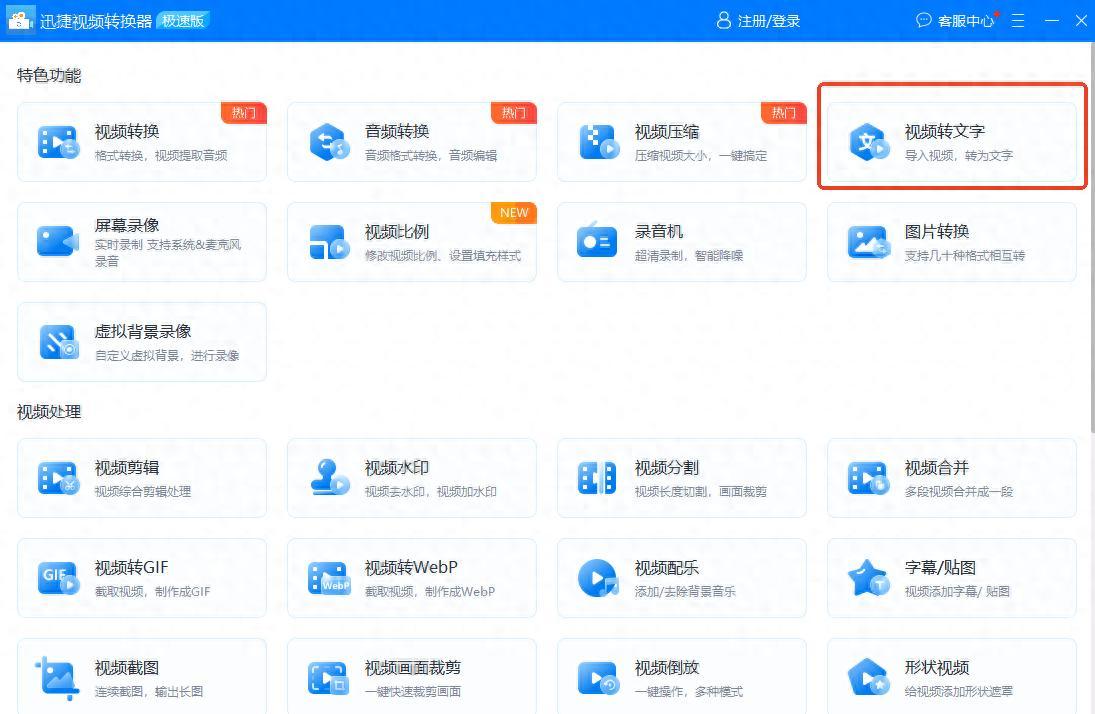Select the 音频转换 audio conversion icon
Screen dimensions: 1095x714
pos(328,142)
